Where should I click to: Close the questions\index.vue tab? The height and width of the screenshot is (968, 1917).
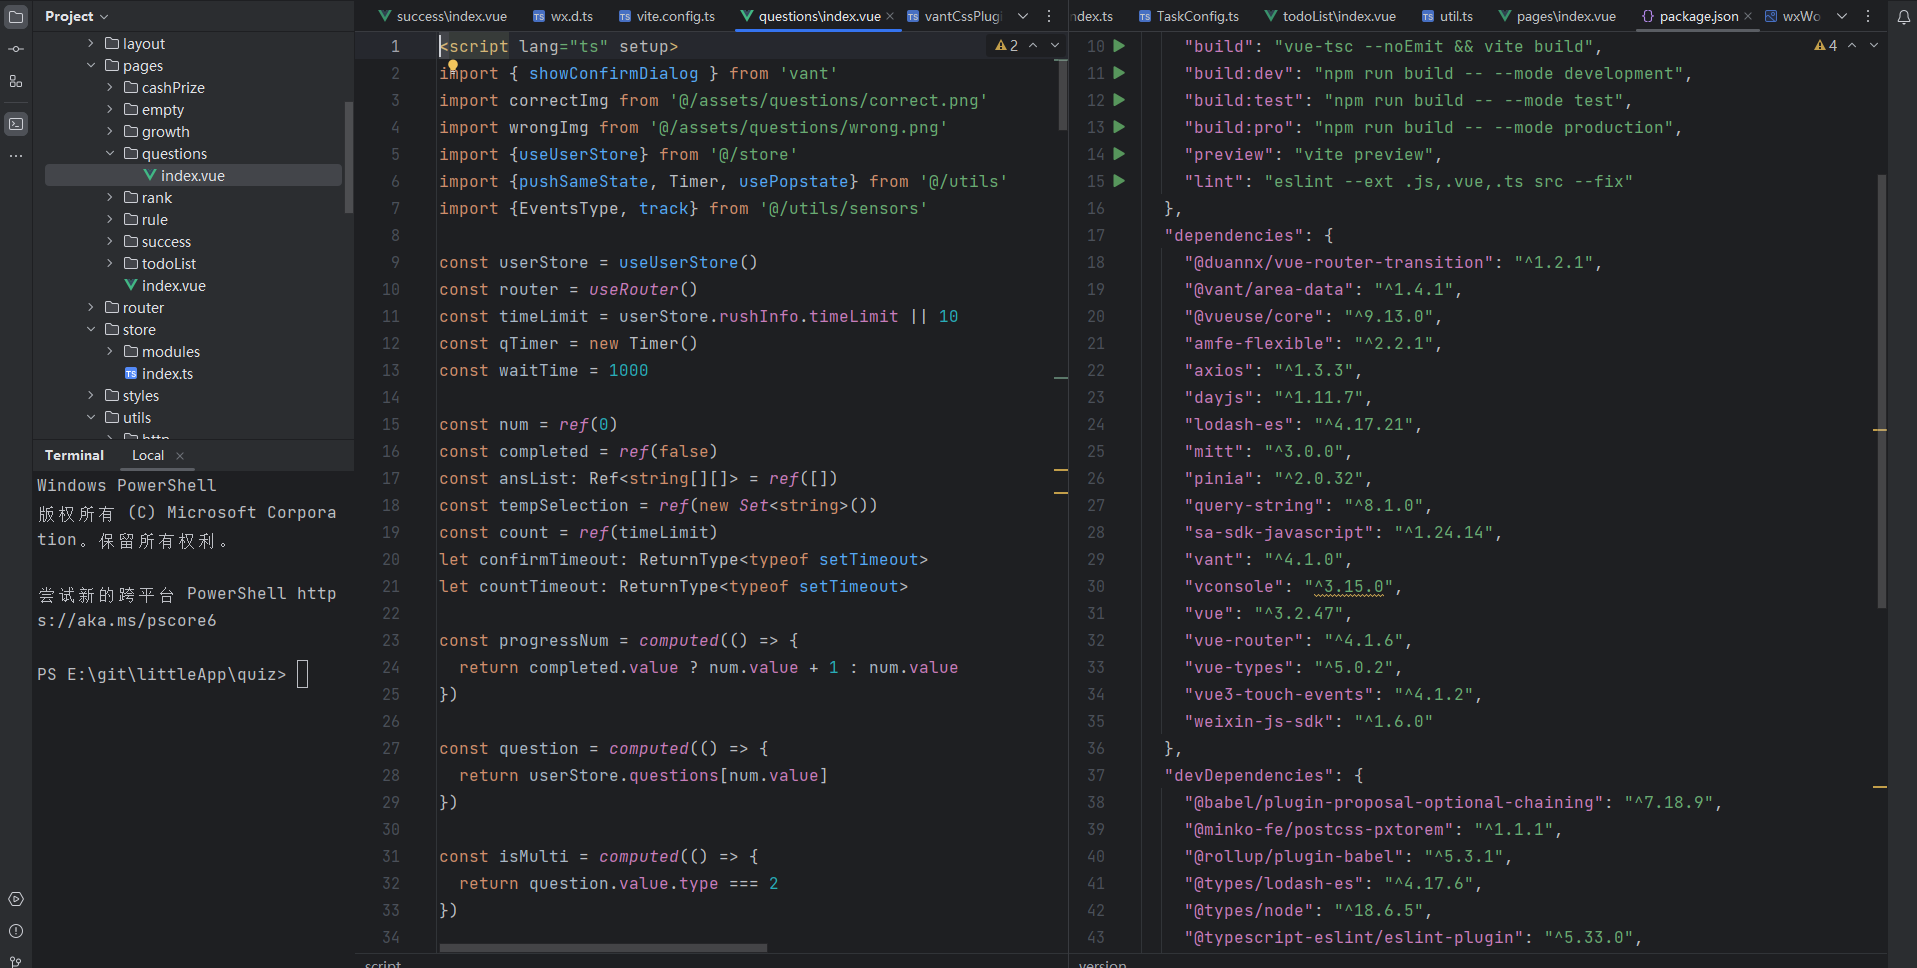click(x=890, y=16)
